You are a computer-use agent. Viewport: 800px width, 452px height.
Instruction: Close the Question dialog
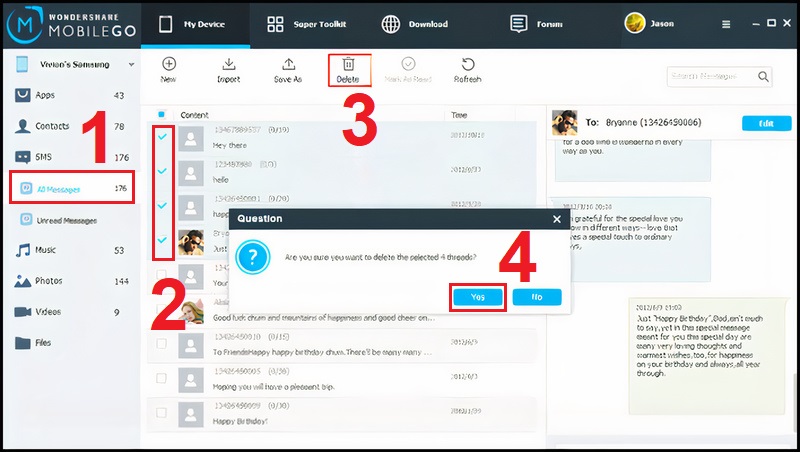click(557, 219)
